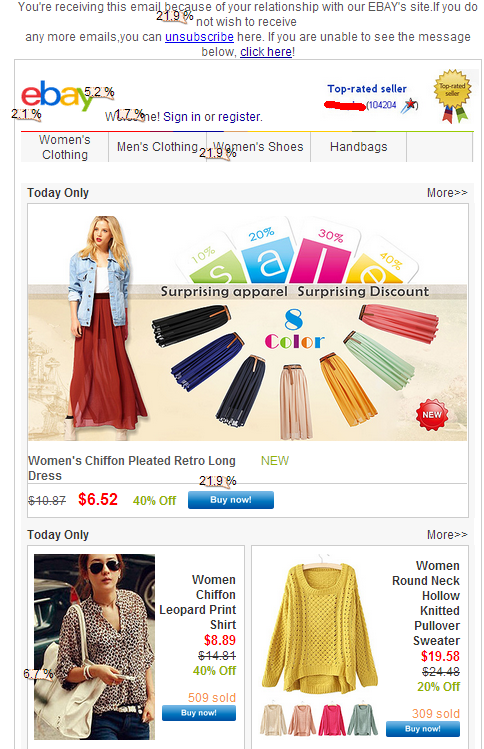This screenshot has width=484, height=749.
Task: Click the gold Top-rated seller badge
Action: (x=452, y=96)
